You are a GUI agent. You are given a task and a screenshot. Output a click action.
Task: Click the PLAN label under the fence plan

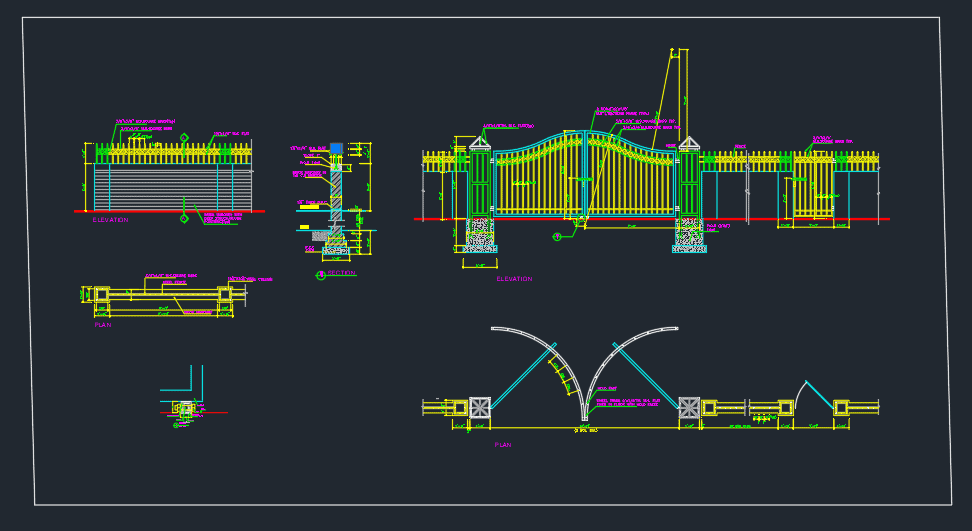click(103, 325)
